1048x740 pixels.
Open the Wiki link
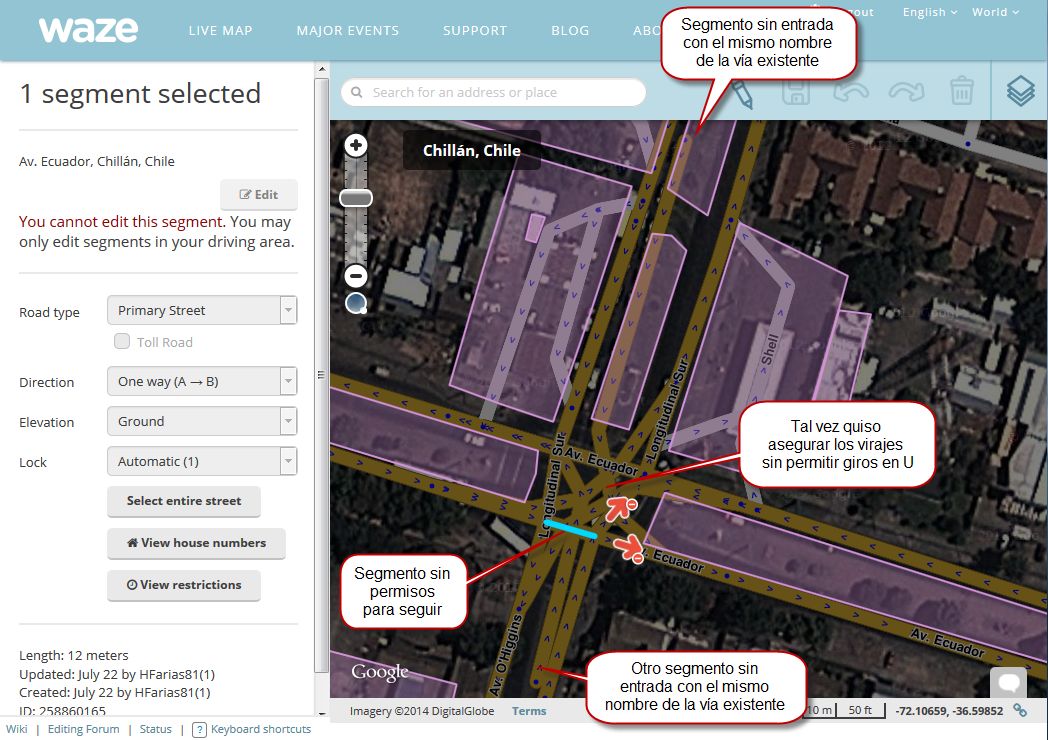pyautogui.click(x=17, y=729)
